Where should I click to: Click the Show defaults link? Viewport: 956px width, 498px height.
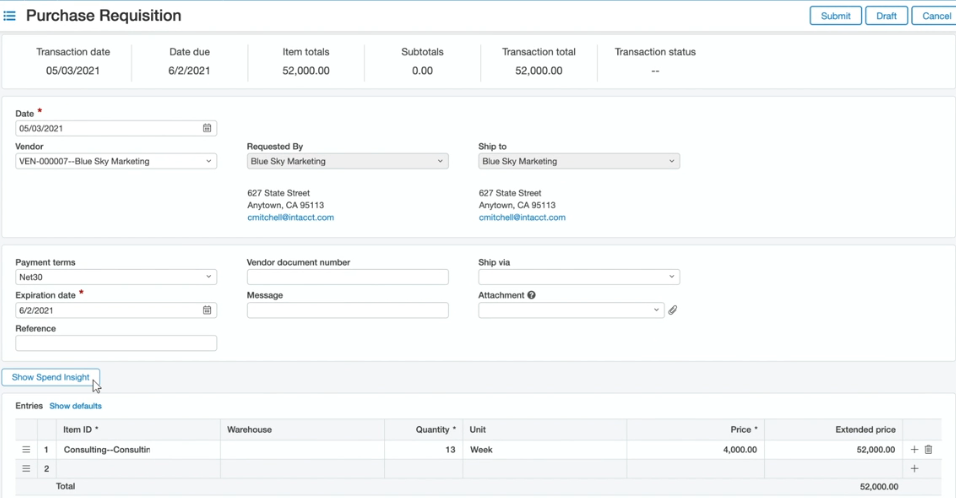point(75,406)
